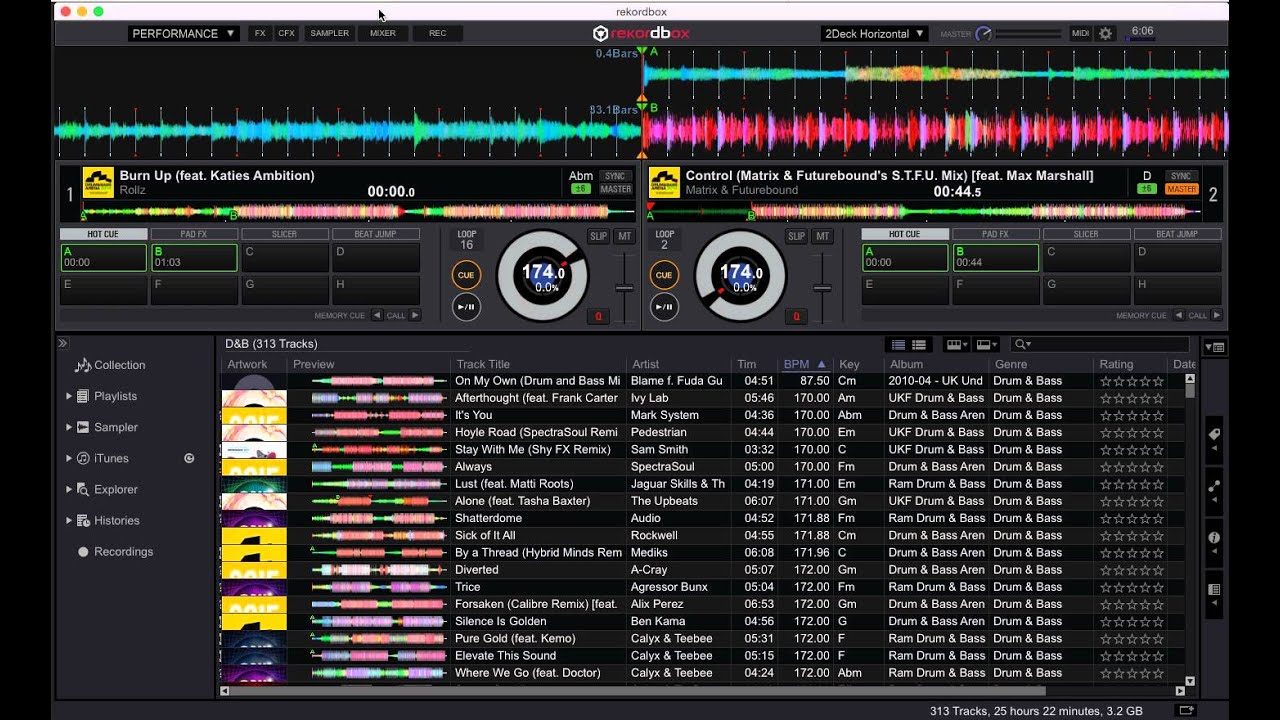Viewport: 1280px width, 720px height.
Task: Collapse the sidebar with double-arrow icon
Action: tap(62, 343)
